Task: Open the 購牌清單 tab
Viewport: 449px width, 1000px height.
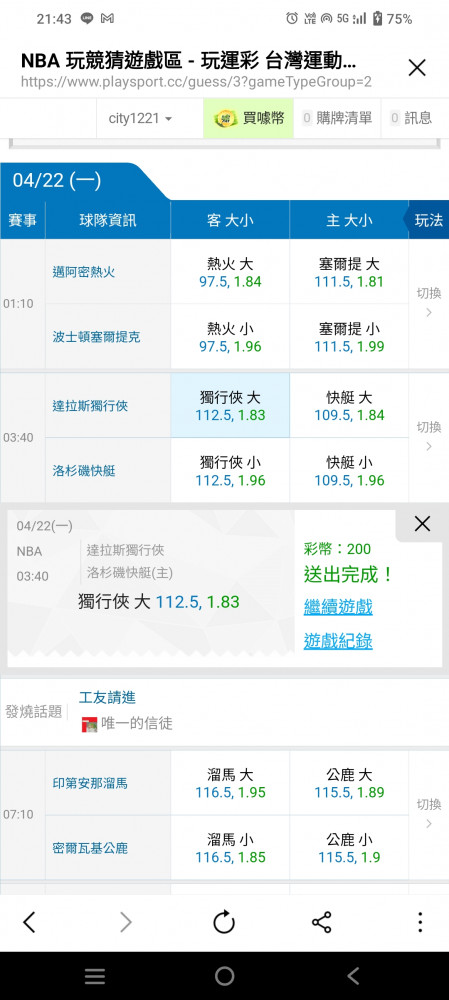Action: [337, 118]
